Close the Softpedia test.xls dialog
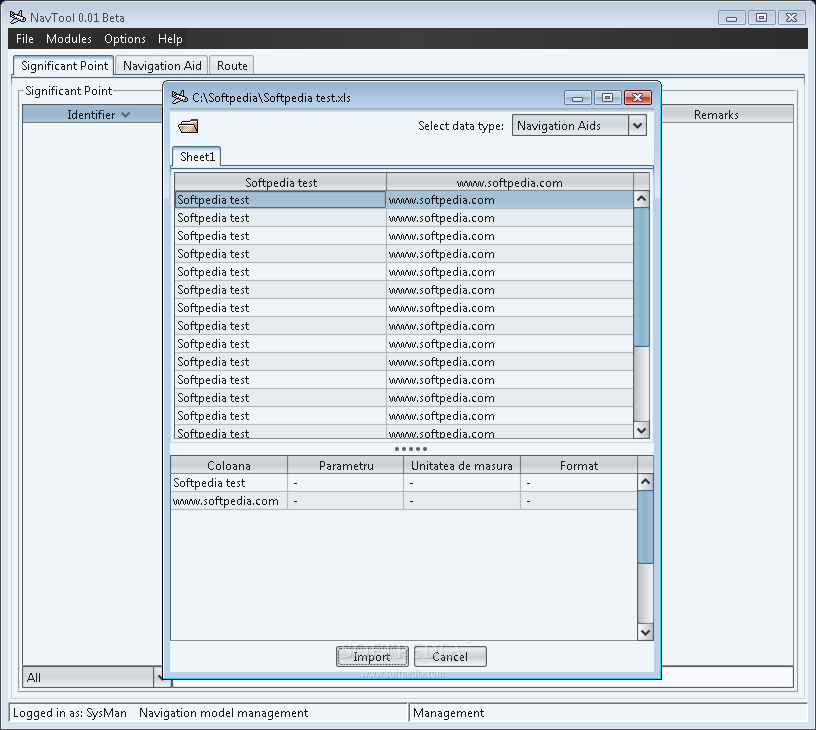Screen dimensions: 816x730 [x=638, y=97]
